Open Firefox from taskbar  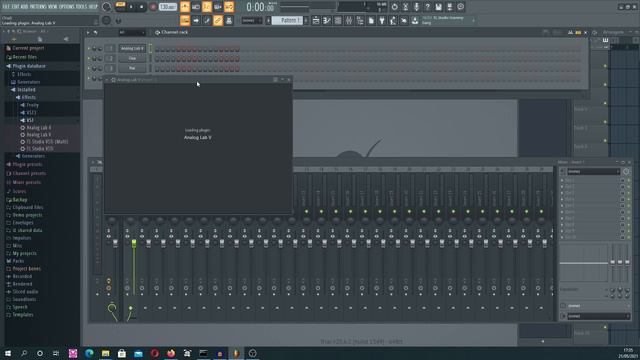pos(171,353)
